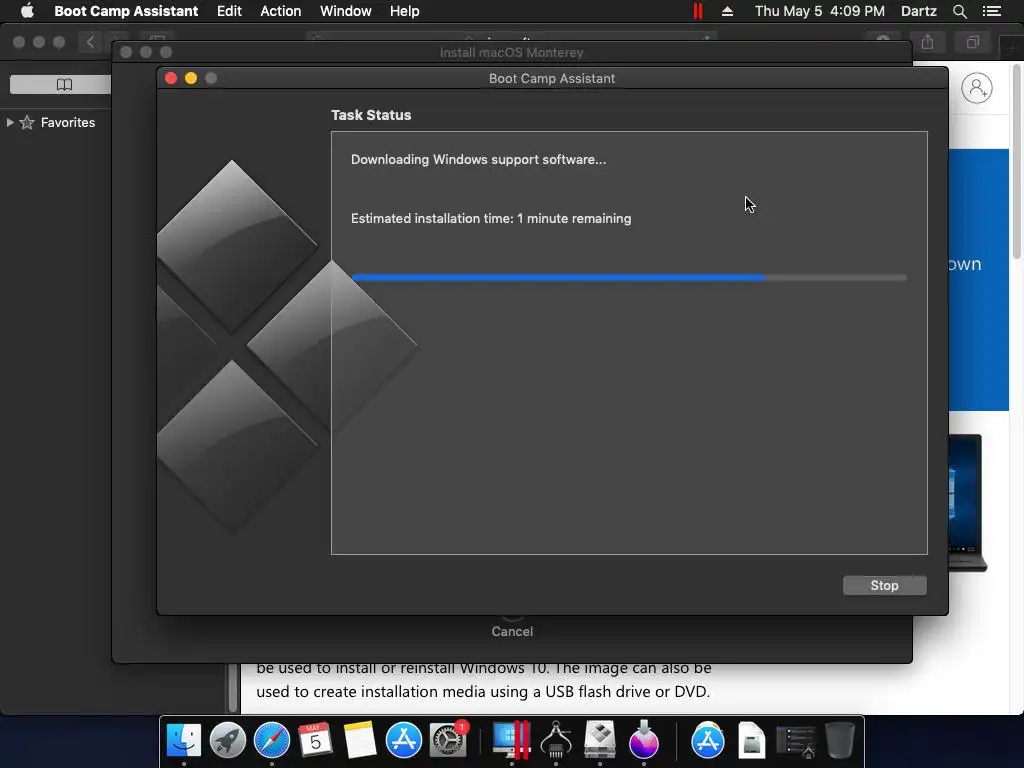Open the Window menu

point(345,11)
